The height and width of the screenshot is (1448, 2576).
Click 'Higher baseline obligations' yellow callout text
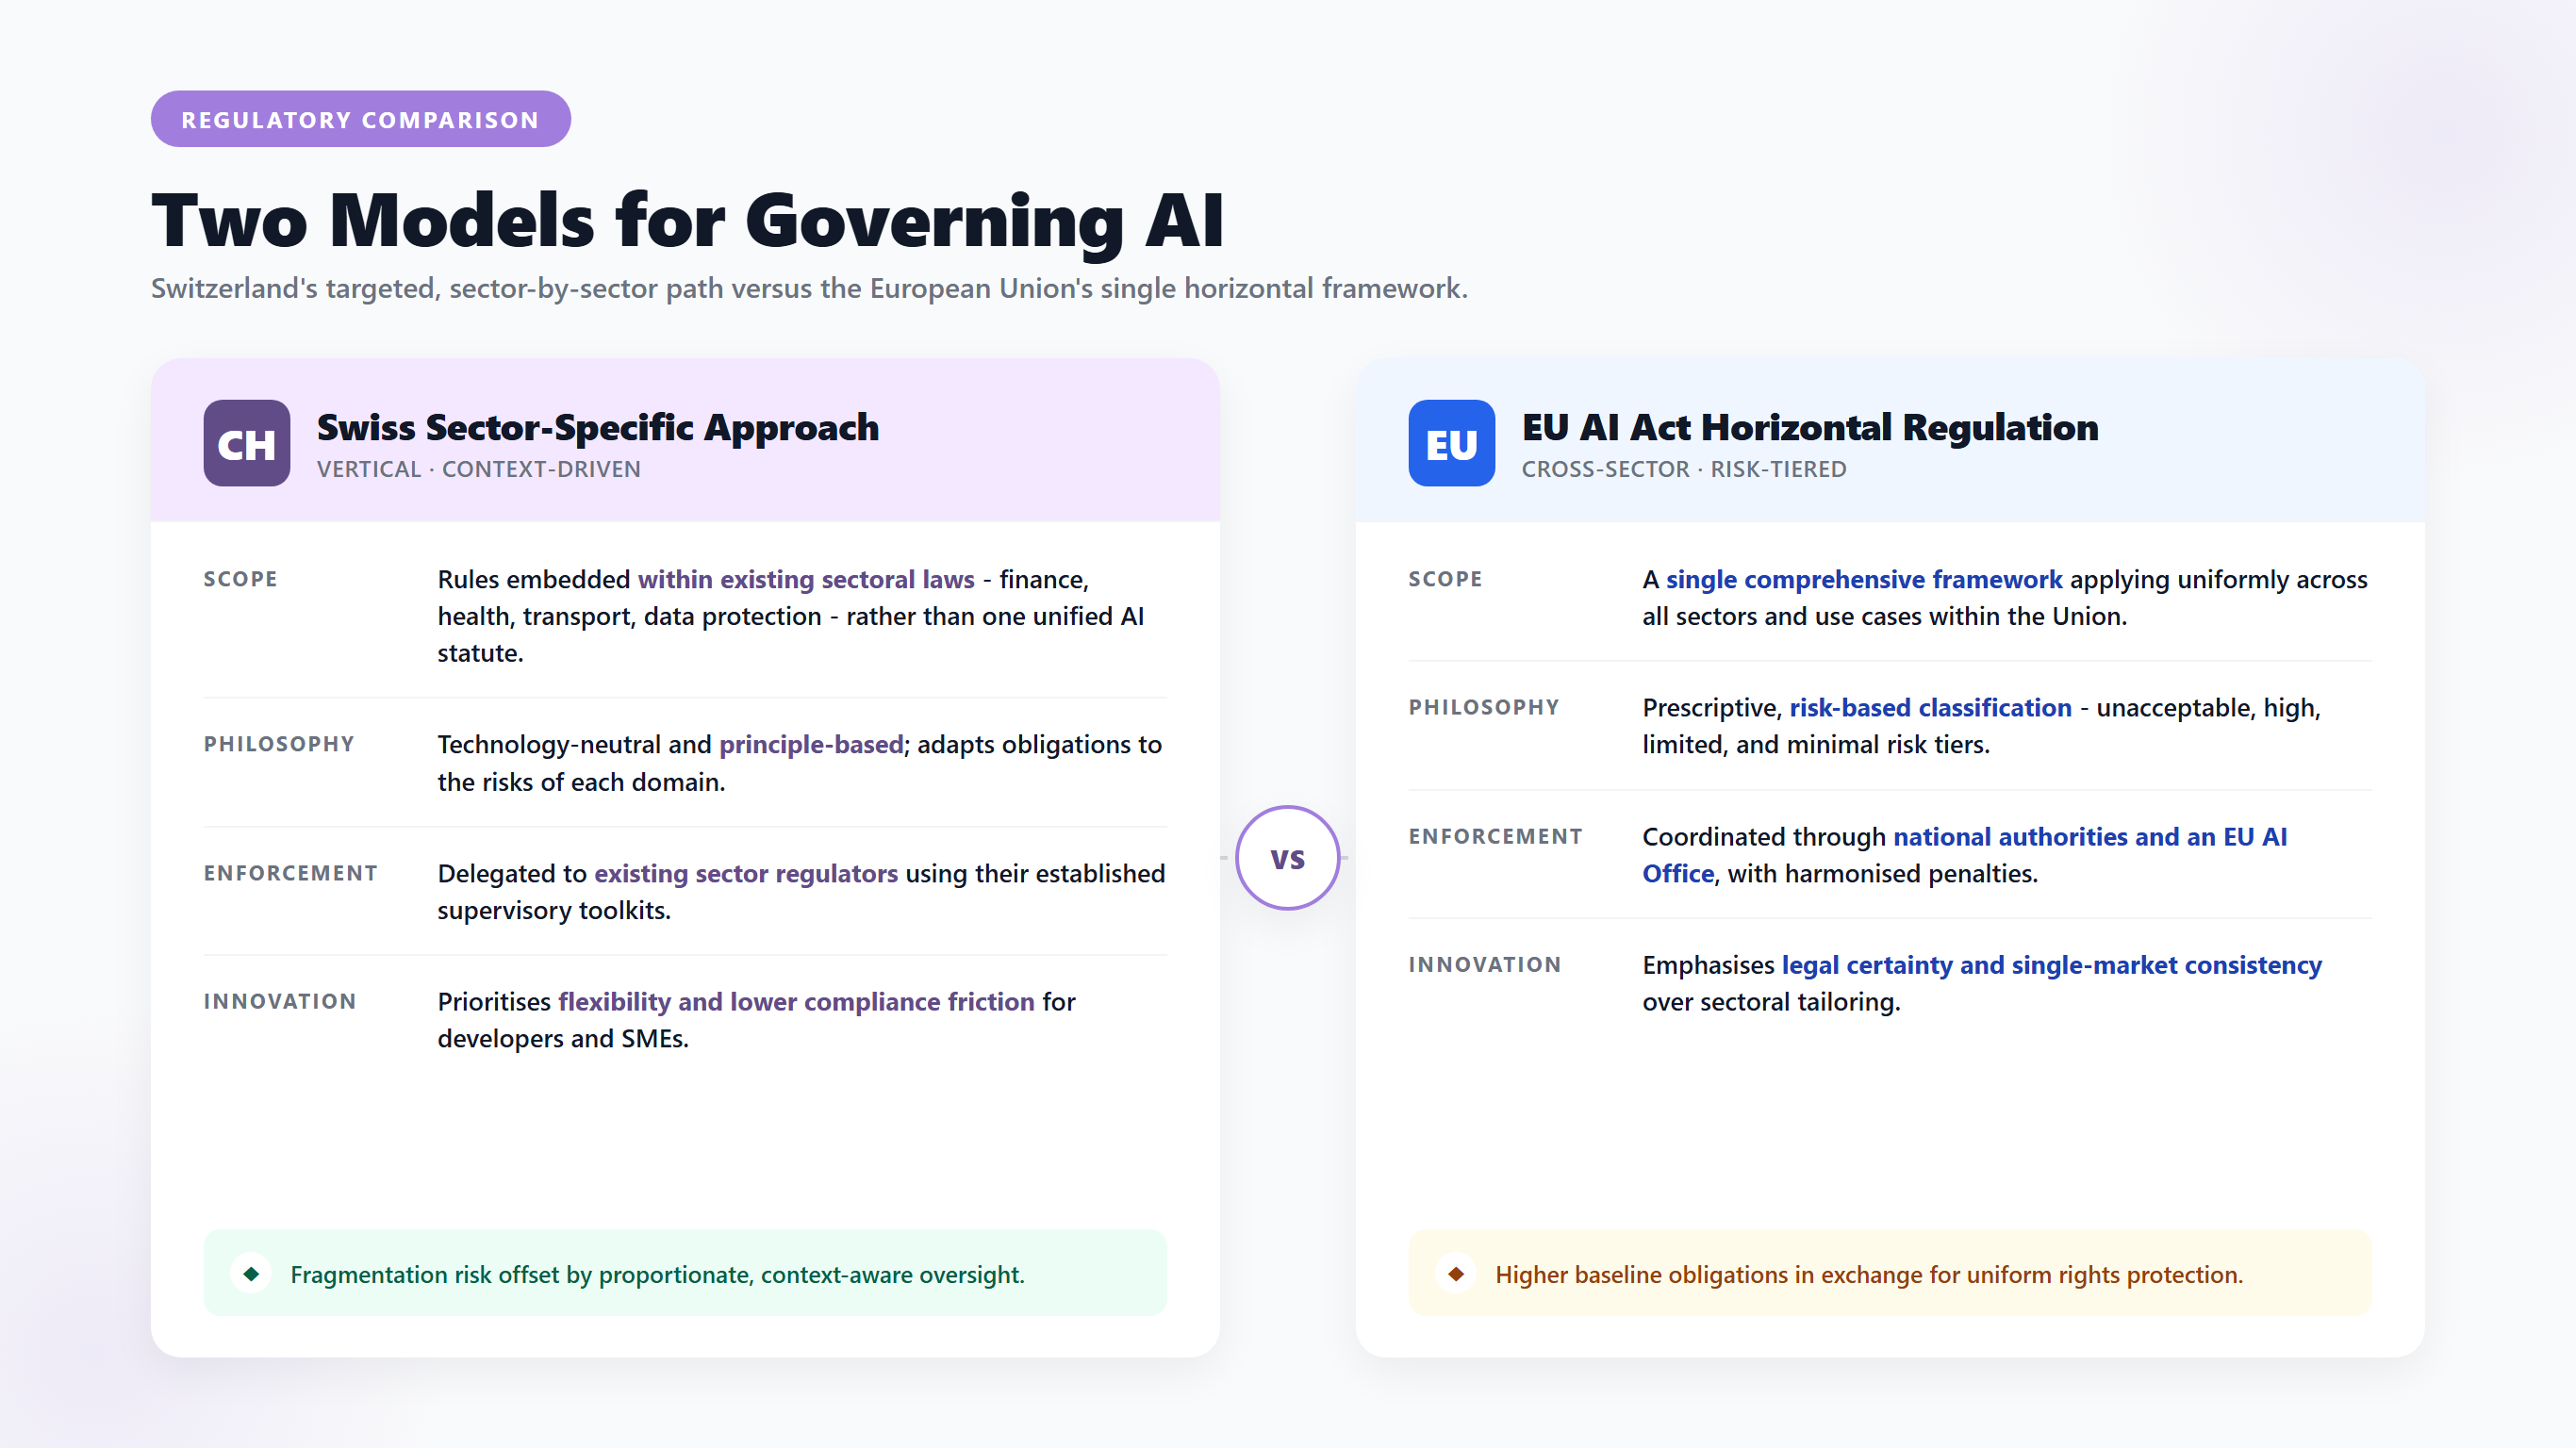pos(1869,1275)
